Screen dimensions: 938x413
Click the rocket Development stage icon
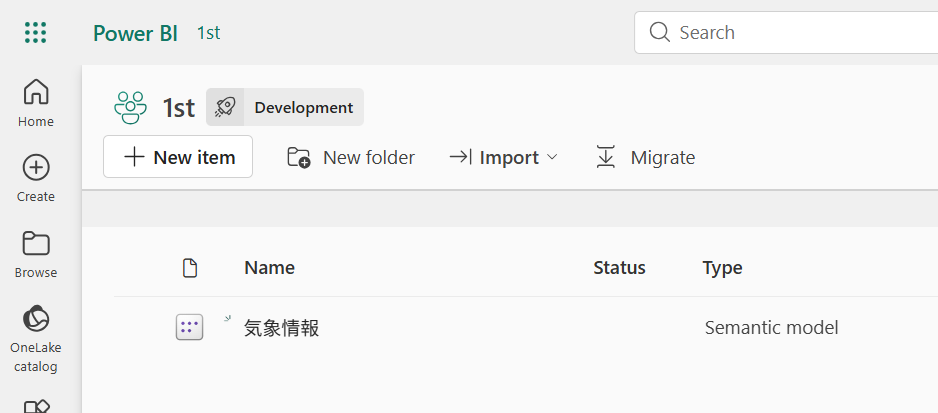(x=225, y=107)
